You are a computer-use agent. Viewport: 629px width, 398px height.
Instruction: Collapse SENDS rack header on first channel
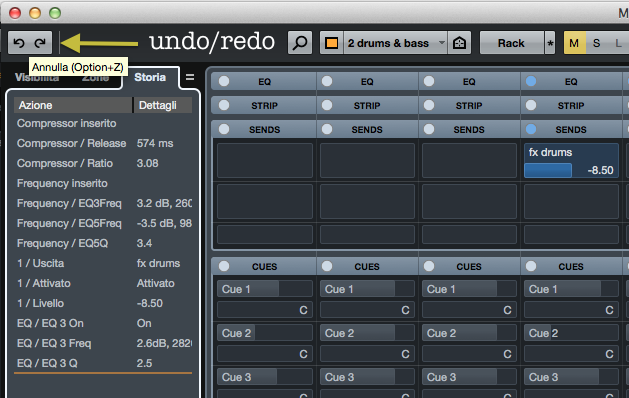[264, 130]
